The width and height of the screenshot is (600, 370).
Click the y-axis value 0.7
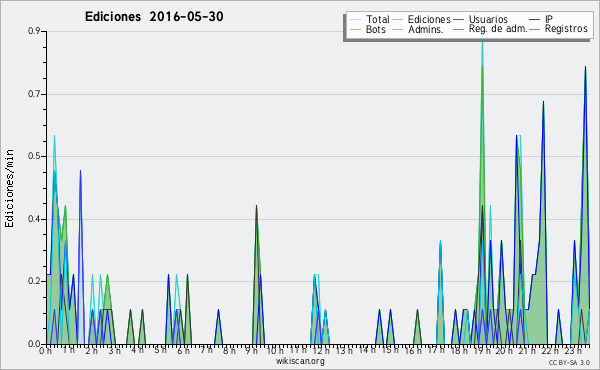click(x=34, y=94)
